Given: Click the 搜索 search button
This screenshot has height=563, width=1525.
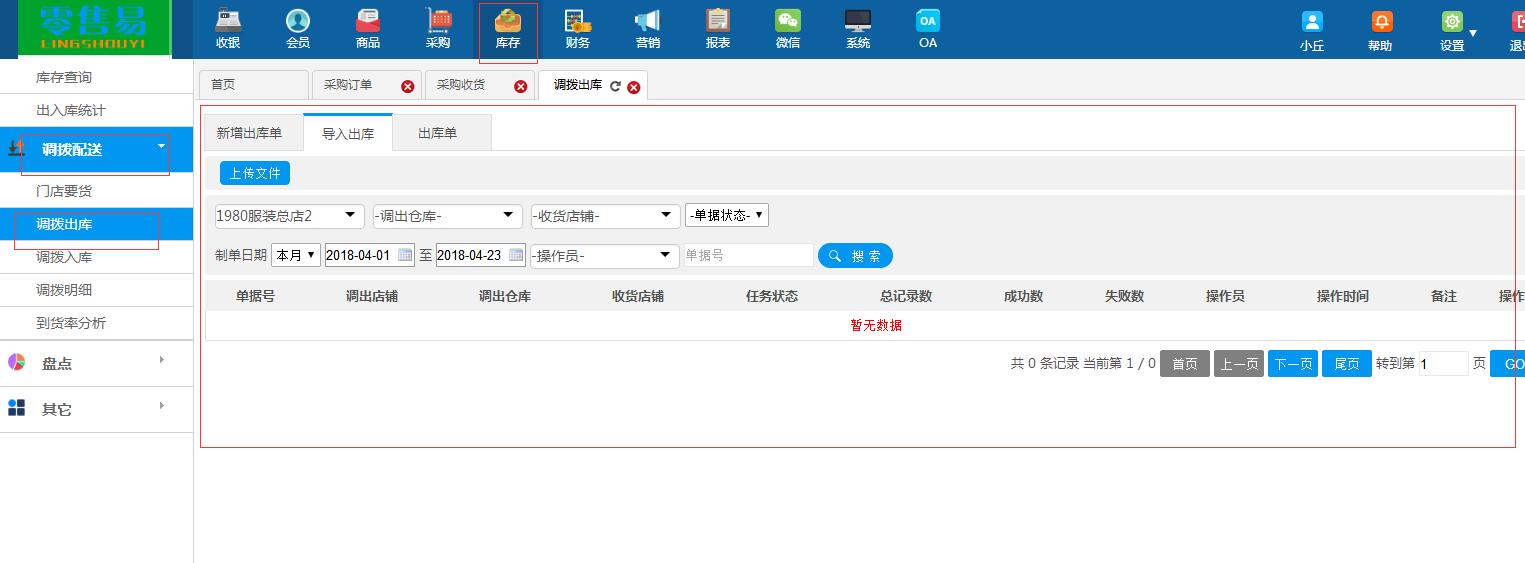Looking at the screenshot, I should [x=855, y=256].
